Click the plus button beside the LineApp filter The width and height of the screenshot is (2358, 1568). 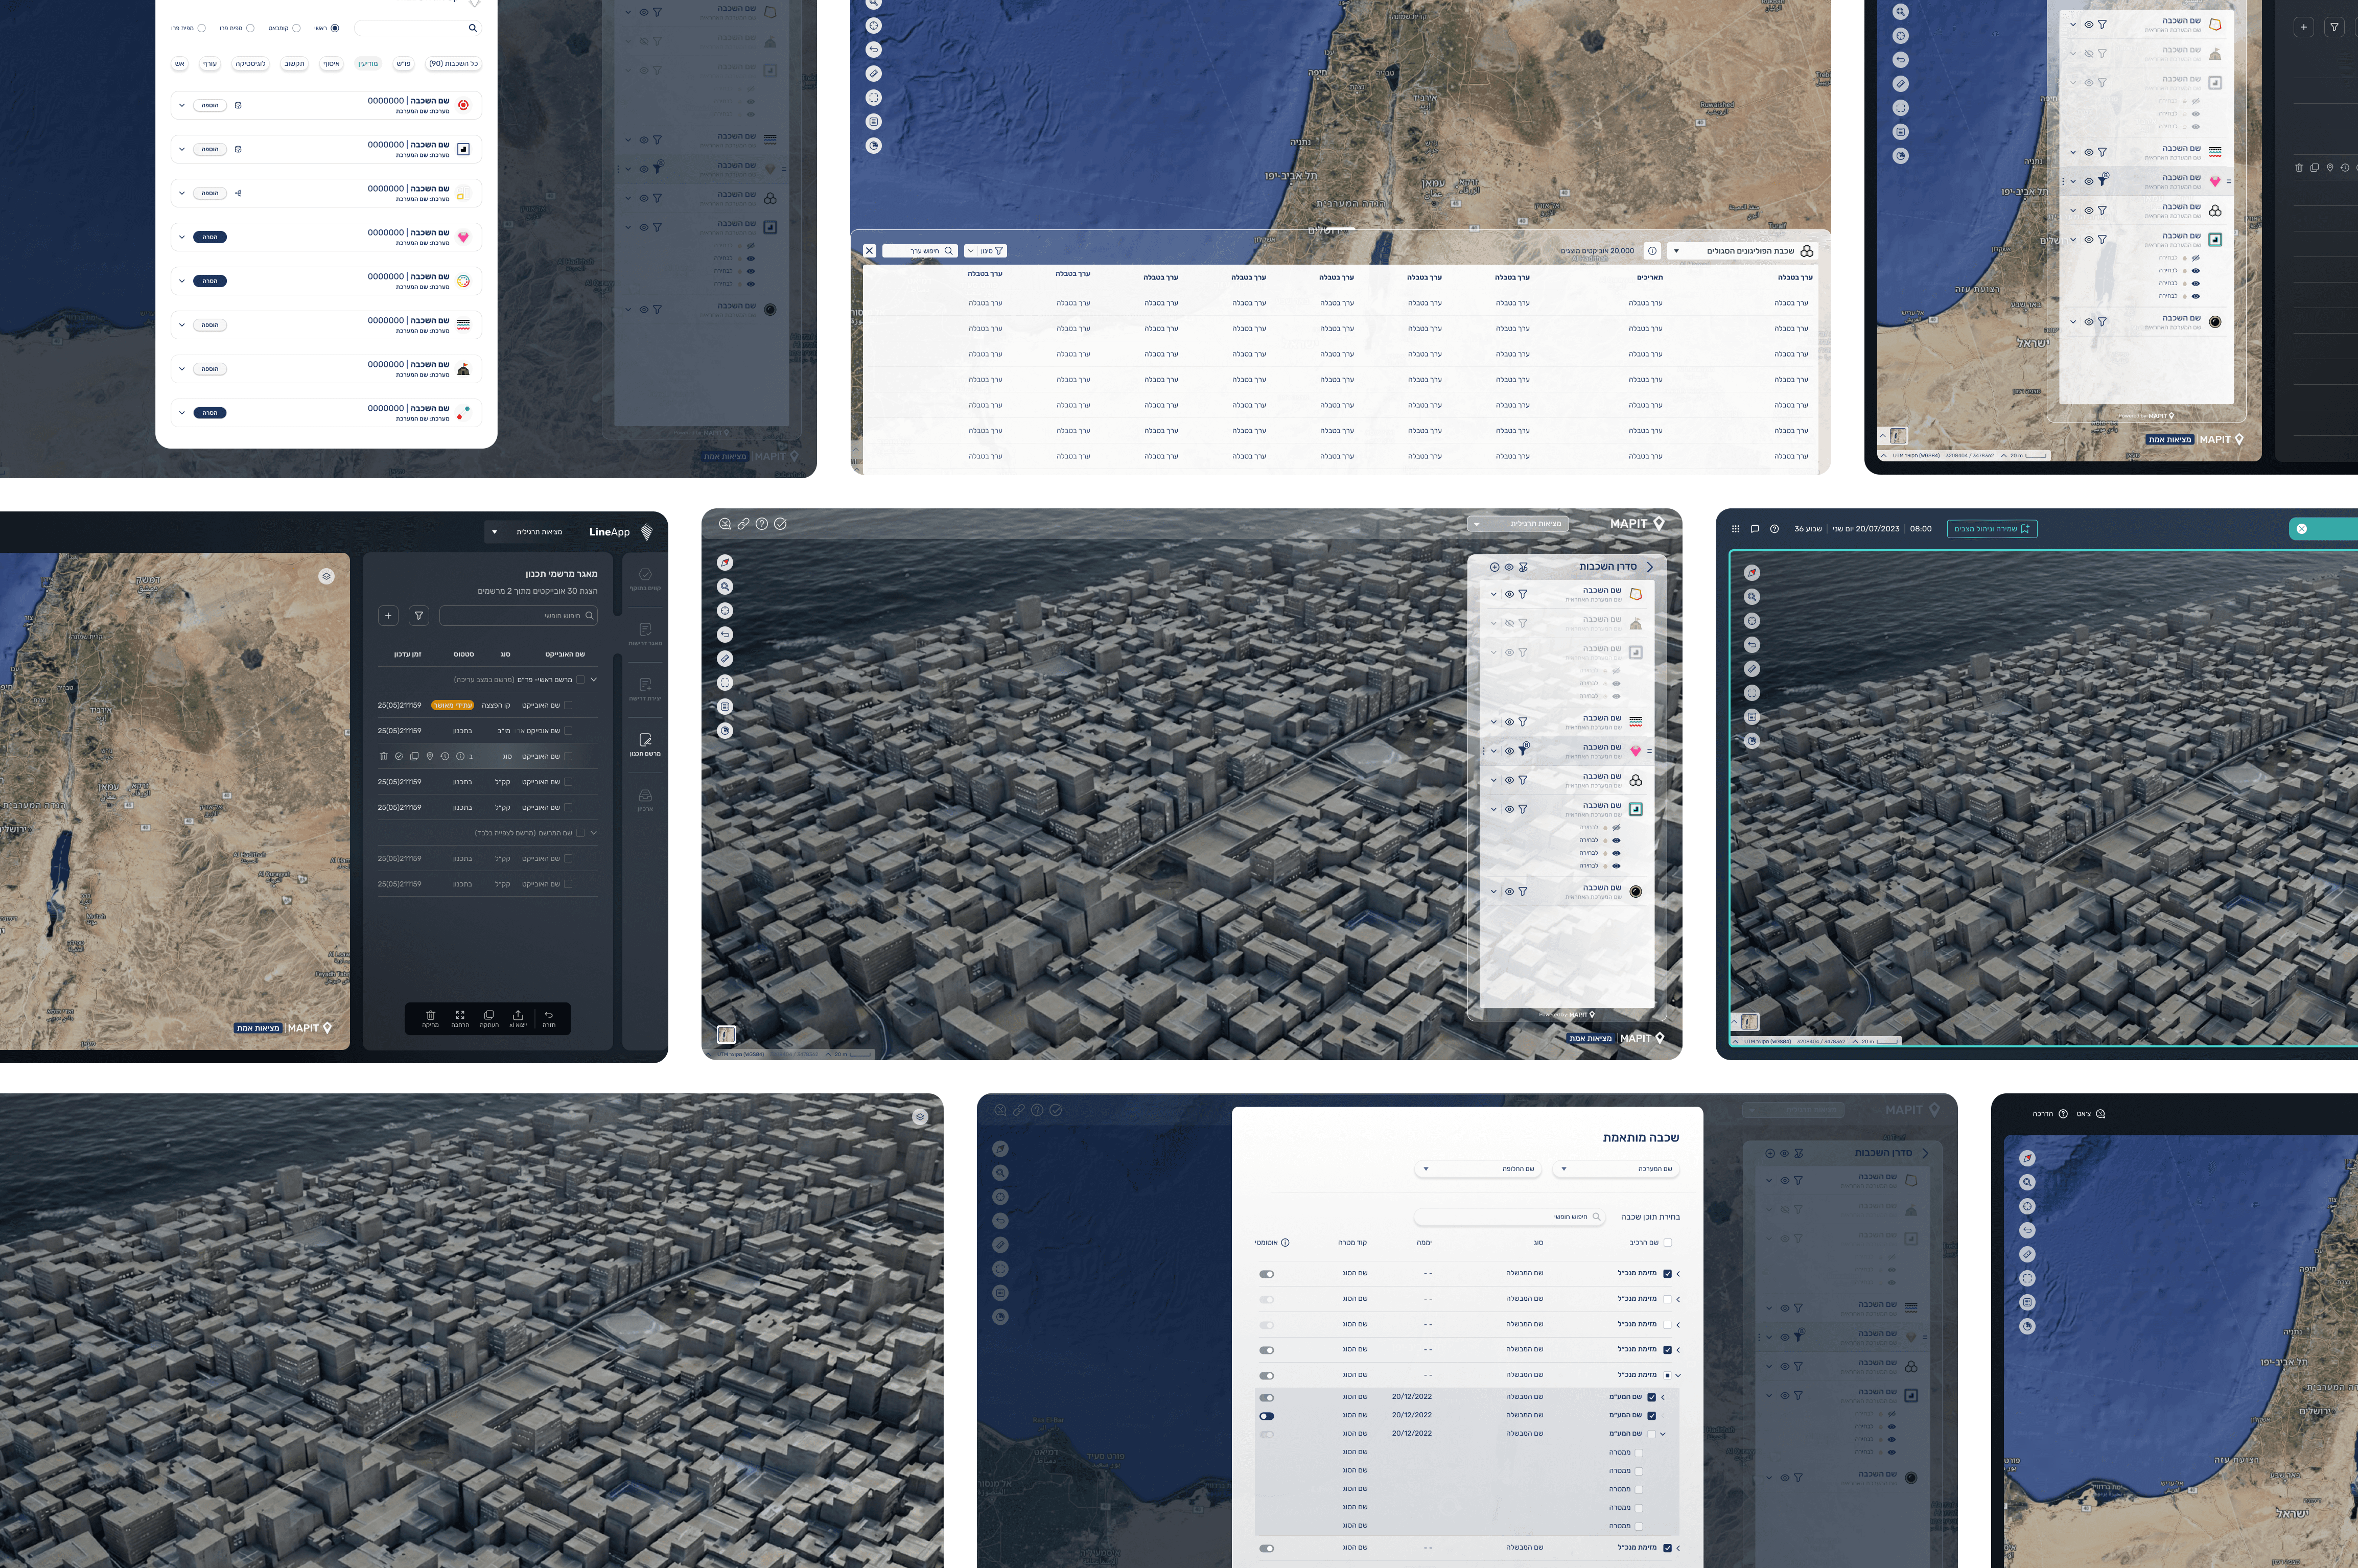[x=388, y=615]
